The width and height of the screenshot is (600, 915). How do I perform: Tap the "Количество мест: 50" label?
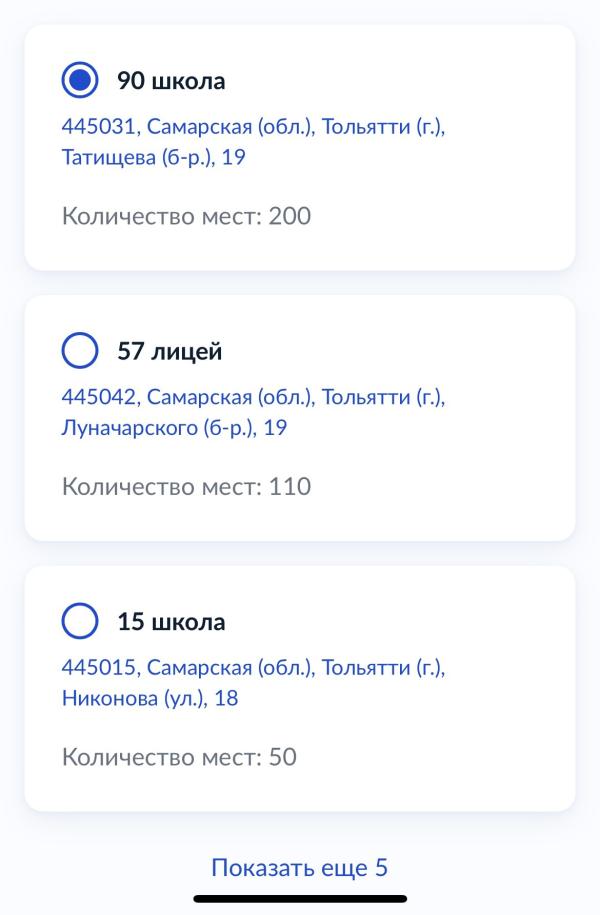point(179,757)
